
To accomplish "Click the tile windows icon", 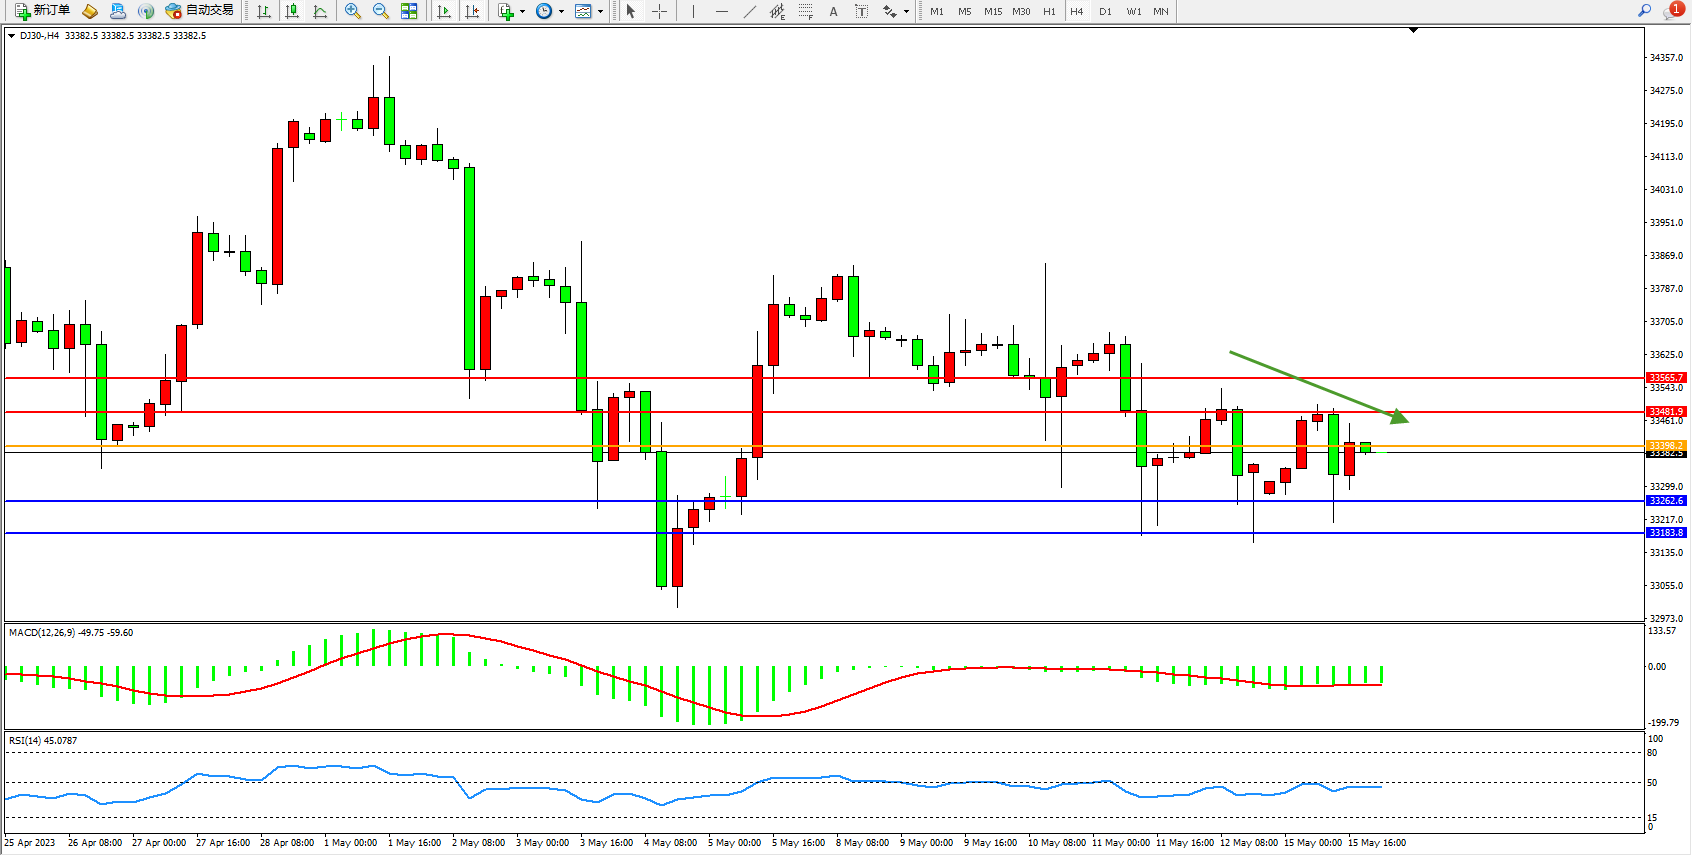I will pos(409,11).
